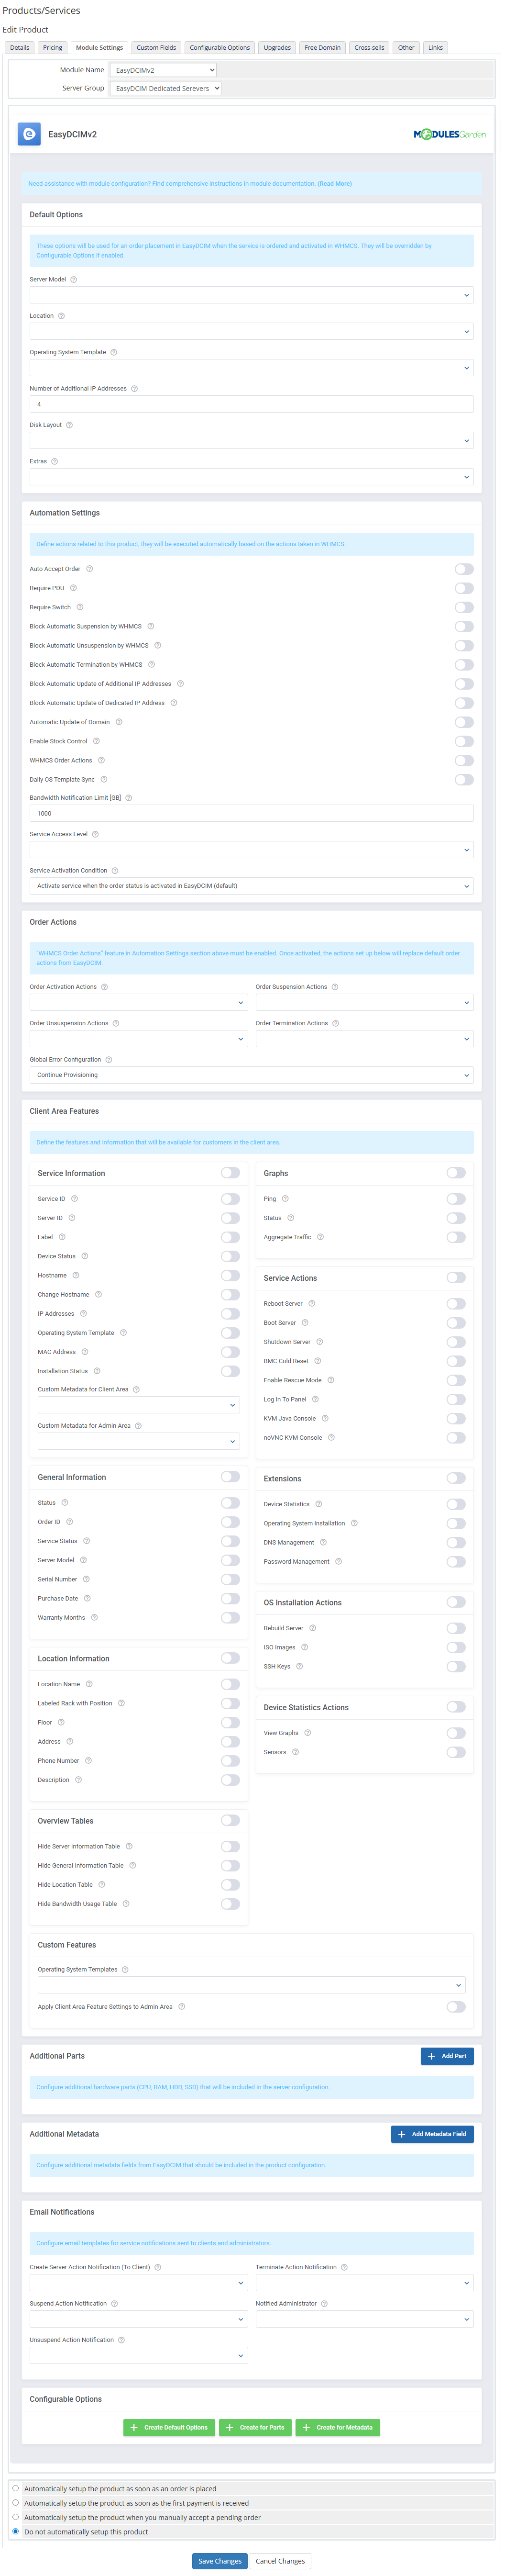The image size is (505, 2576).
Task: Click help icon beside Daily OS Template Sync
Action: click(104, 779)
